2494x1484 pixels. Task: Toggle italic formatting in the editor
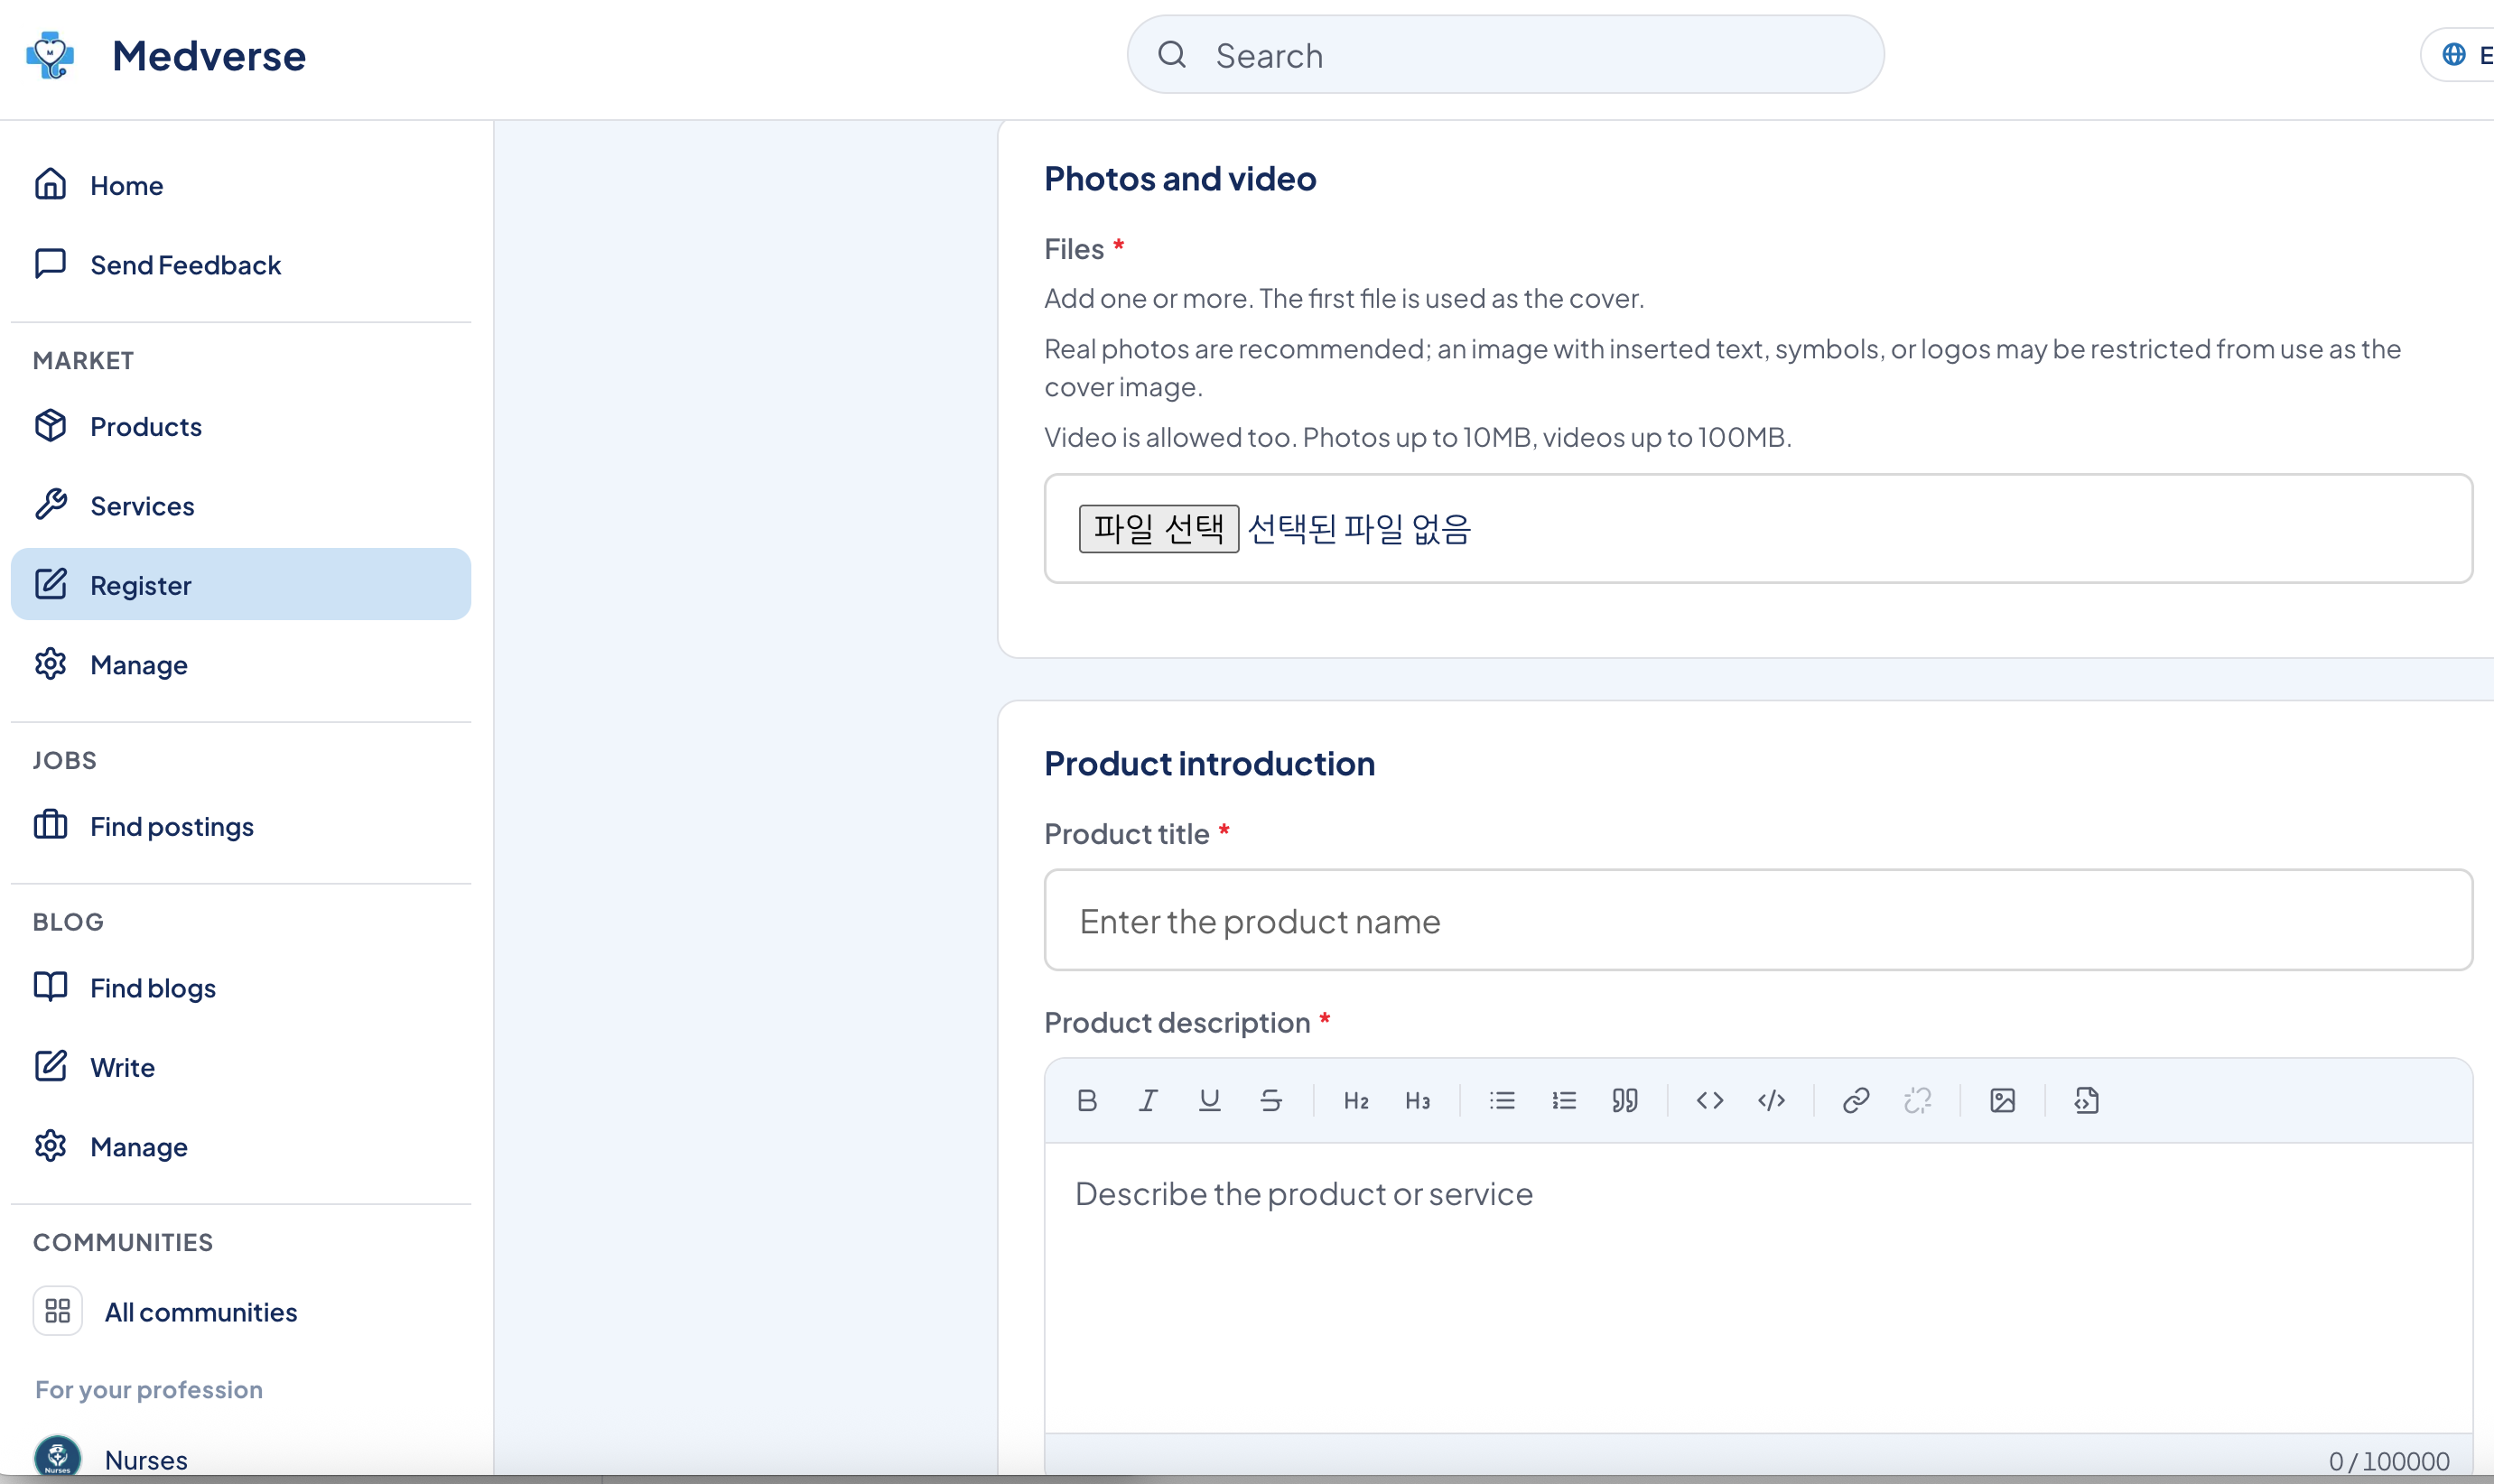click(x=1148, y=1101)
